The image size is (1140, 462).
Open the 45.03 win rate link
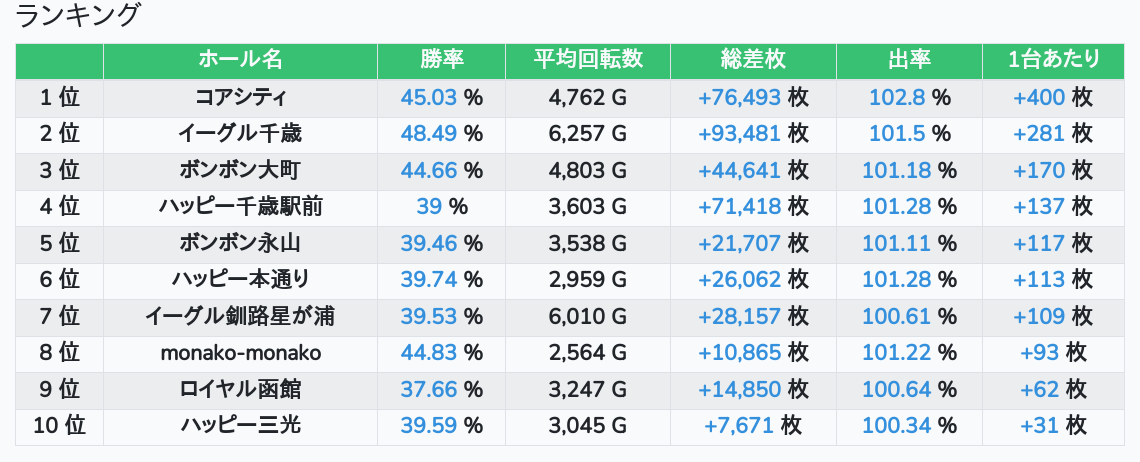(429, 97)
